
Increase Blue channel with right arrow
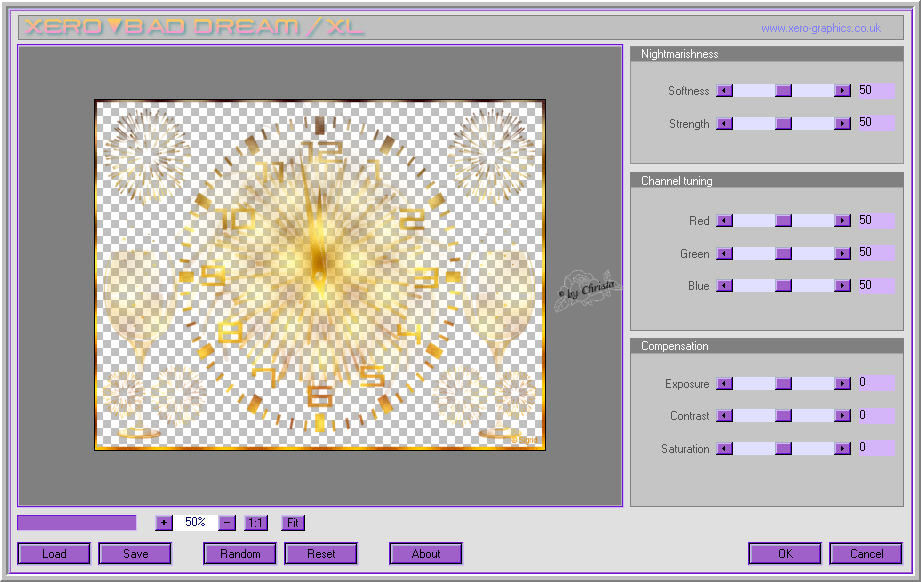click(x=843, y=286)
